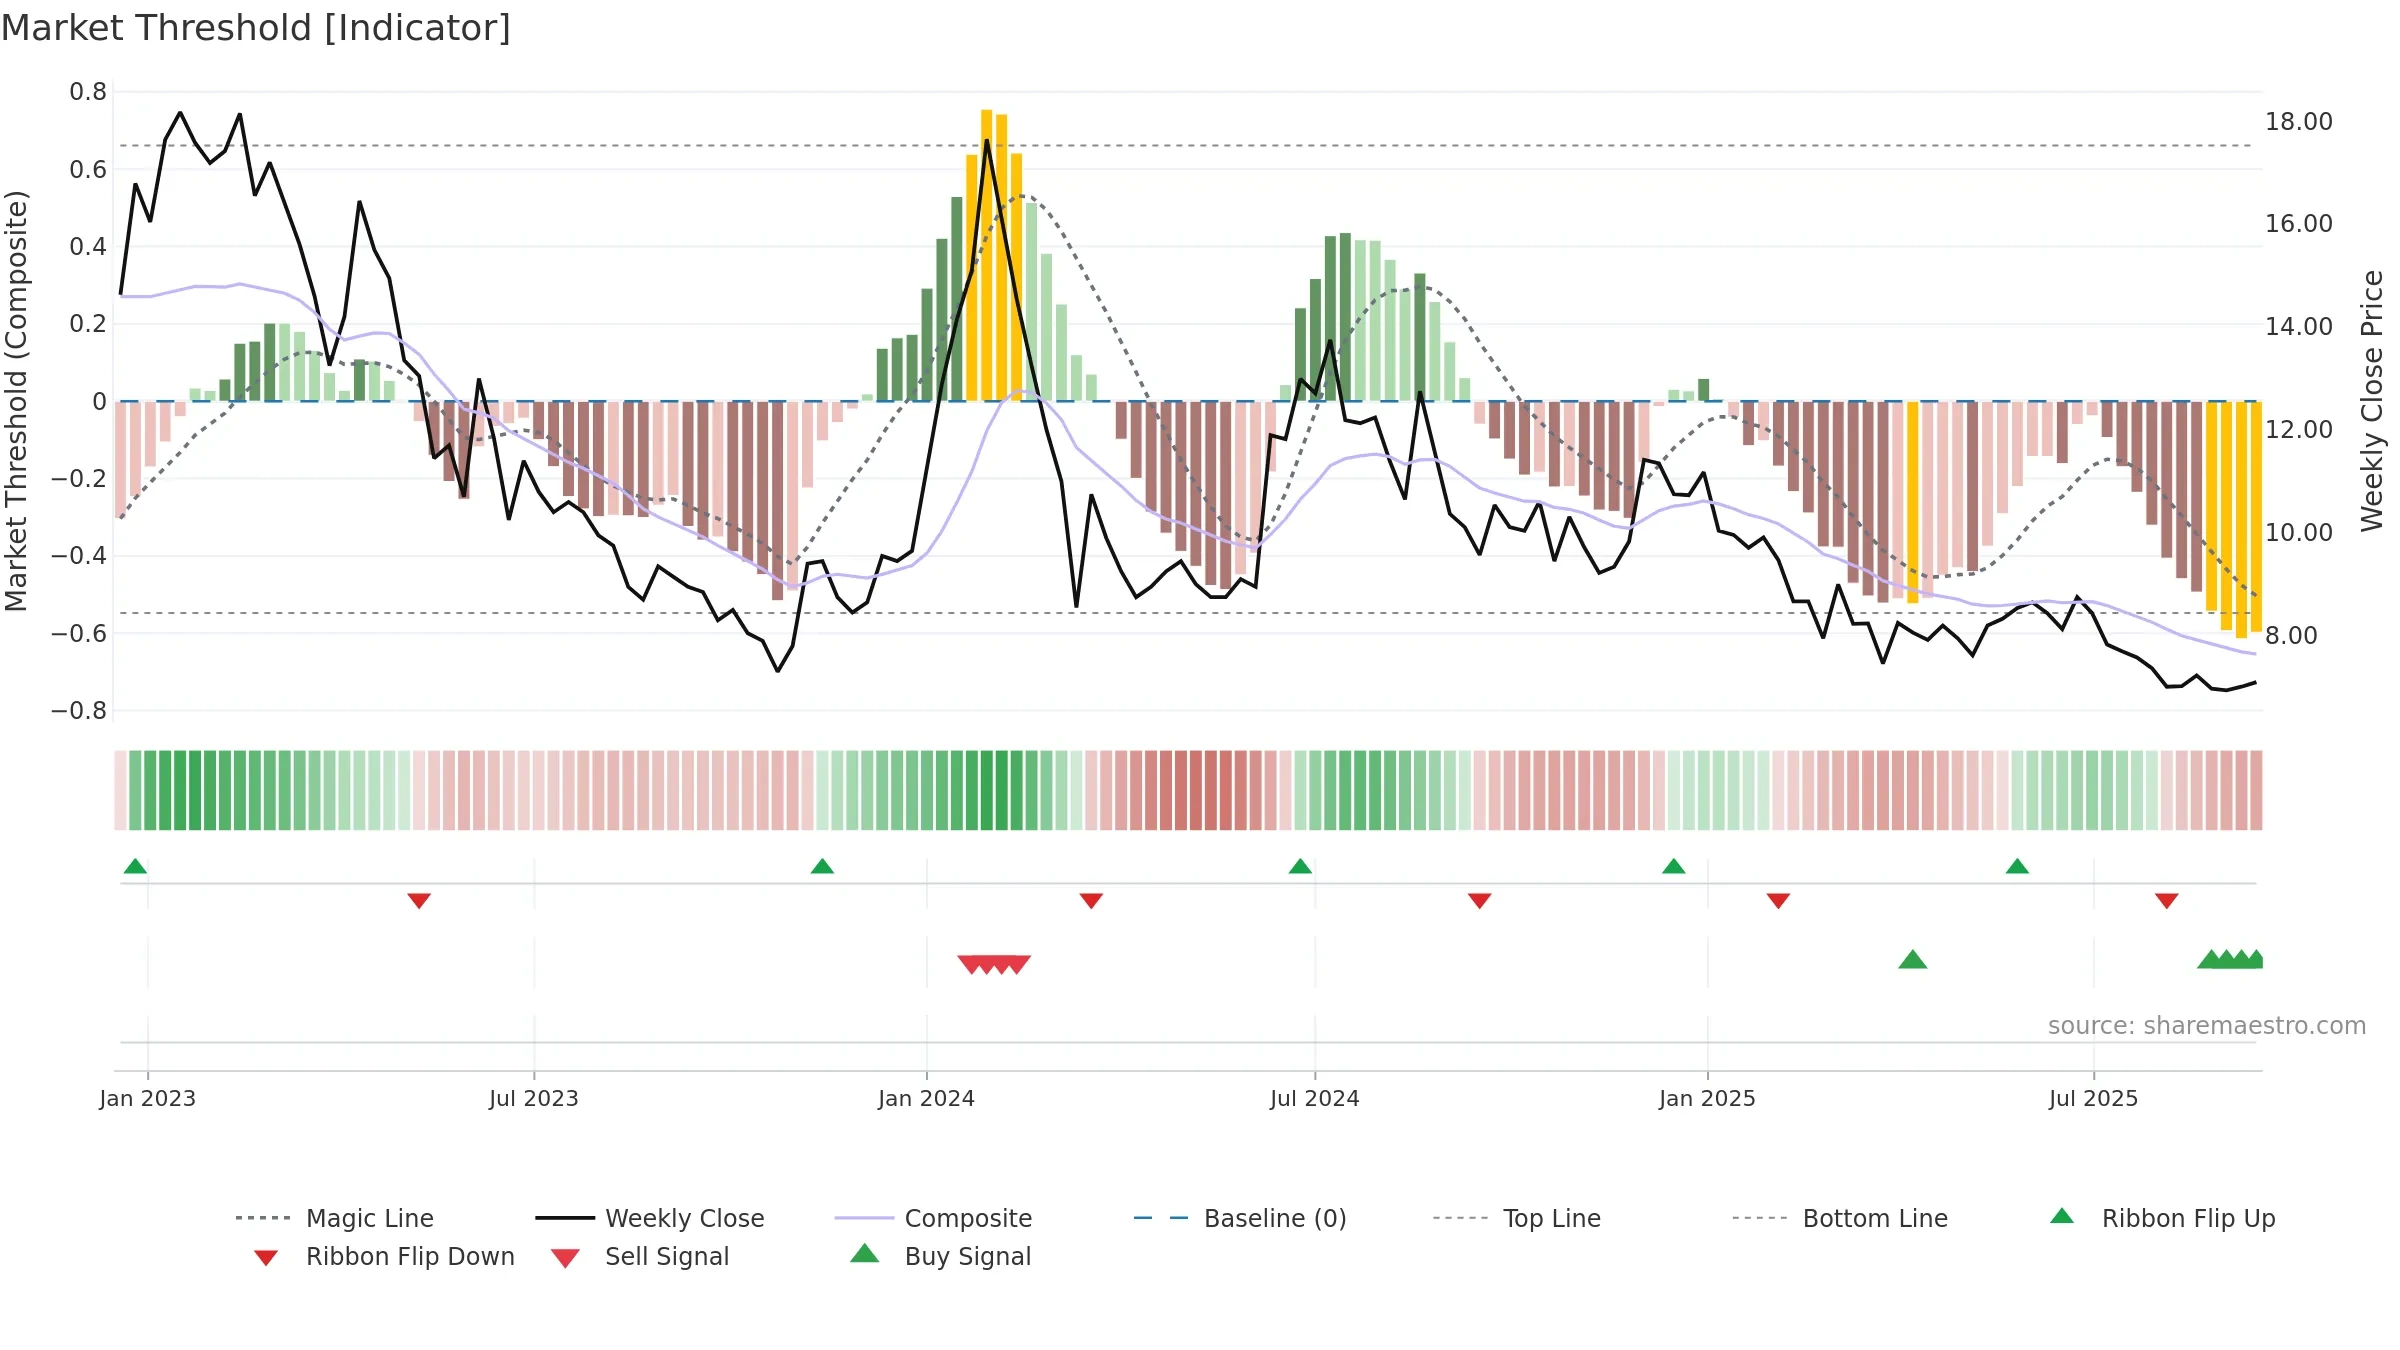Click the 12.00 price axis label
Viewport: 2400px width, 1350px height.
(2298, 430)
